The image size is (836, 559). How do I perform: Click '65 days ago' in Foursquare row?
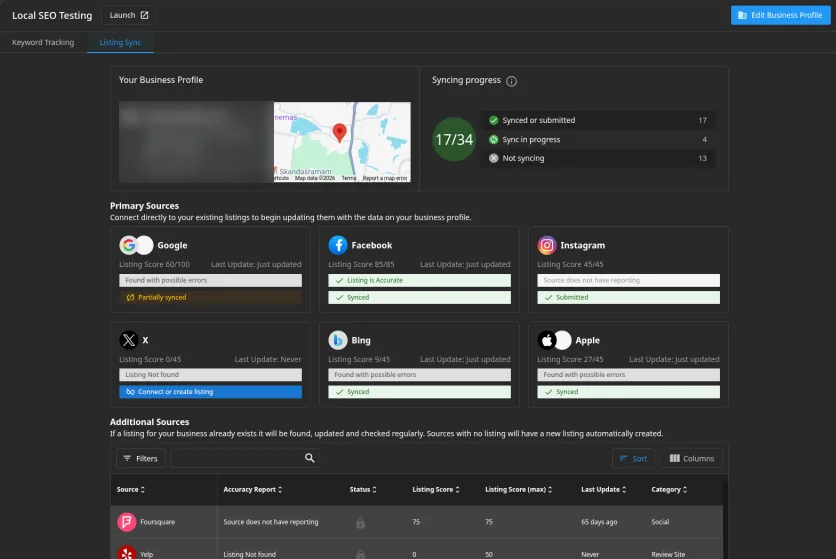tap(599, 522)
